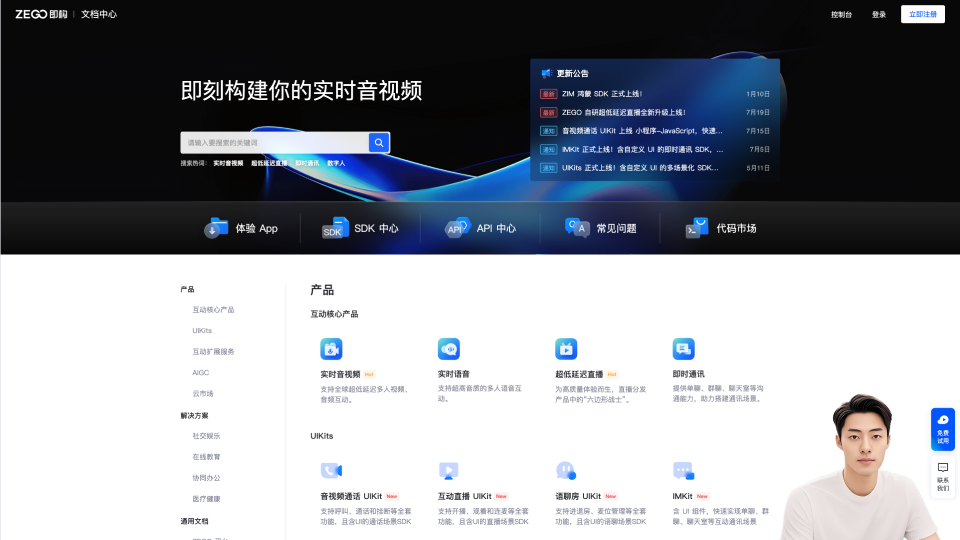
Task: Click the API 中心 cloud icon
Action: [x=457, y=228]
